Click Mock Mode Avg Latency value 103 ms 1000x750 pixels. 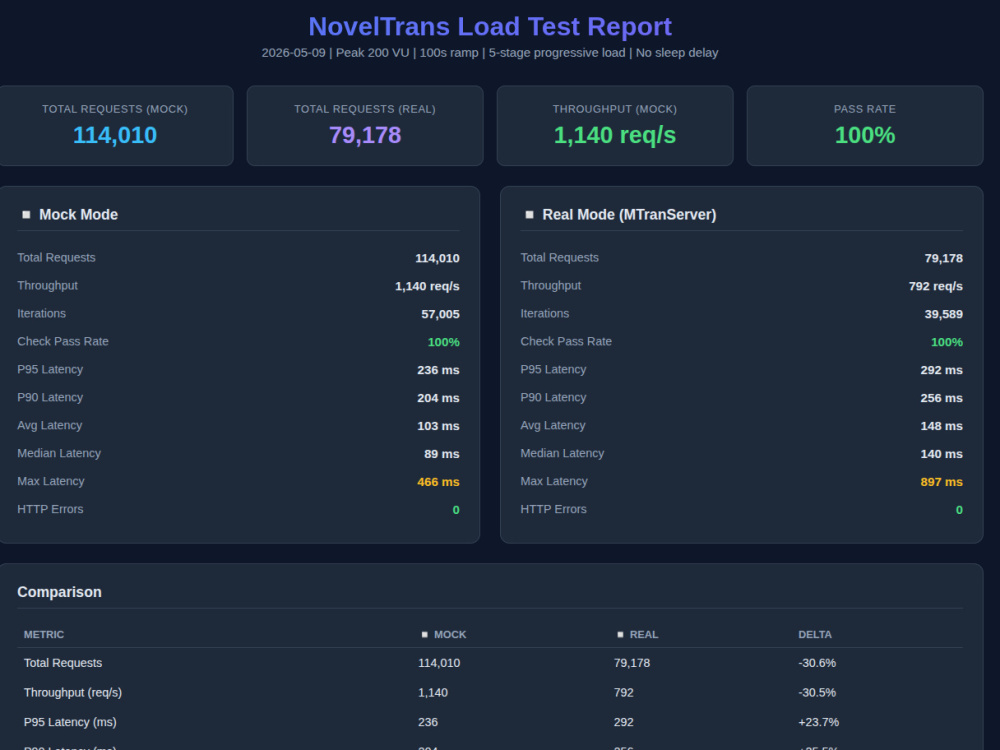(x=438, y=426)
